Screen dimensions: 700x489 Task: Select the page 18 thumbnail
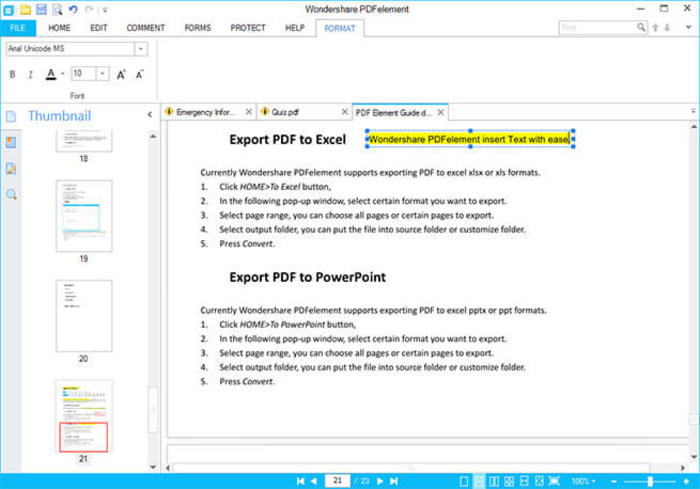(x=84, y=141)
